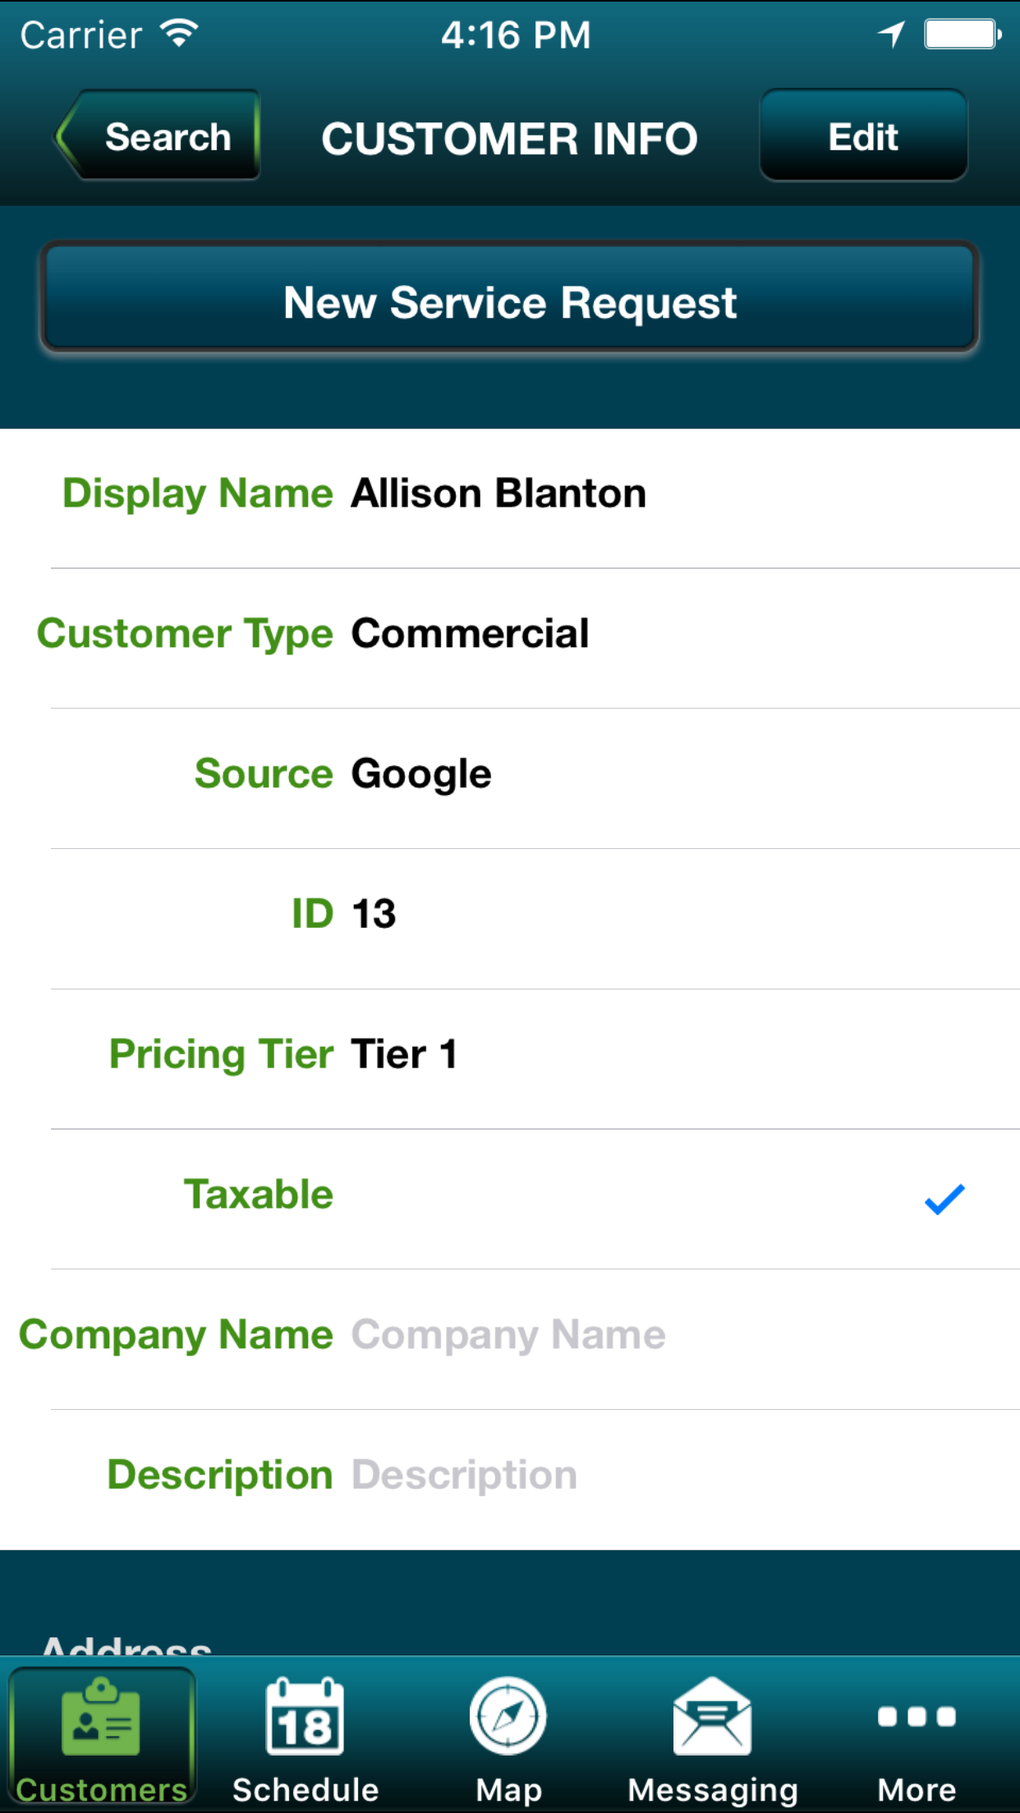This screenshot has width=1020, height=1813.
Task: Open the Source field showing Google
Action: coord(421,774)
